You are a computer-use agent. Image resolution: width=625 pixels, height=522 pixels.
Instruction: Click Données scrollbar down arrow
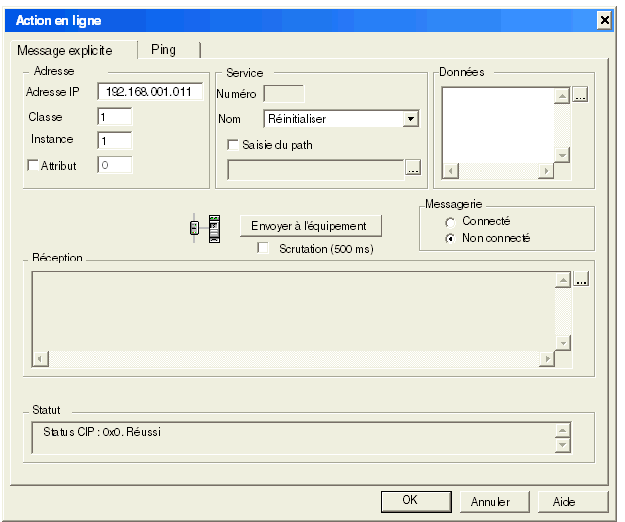coord(562,155)
